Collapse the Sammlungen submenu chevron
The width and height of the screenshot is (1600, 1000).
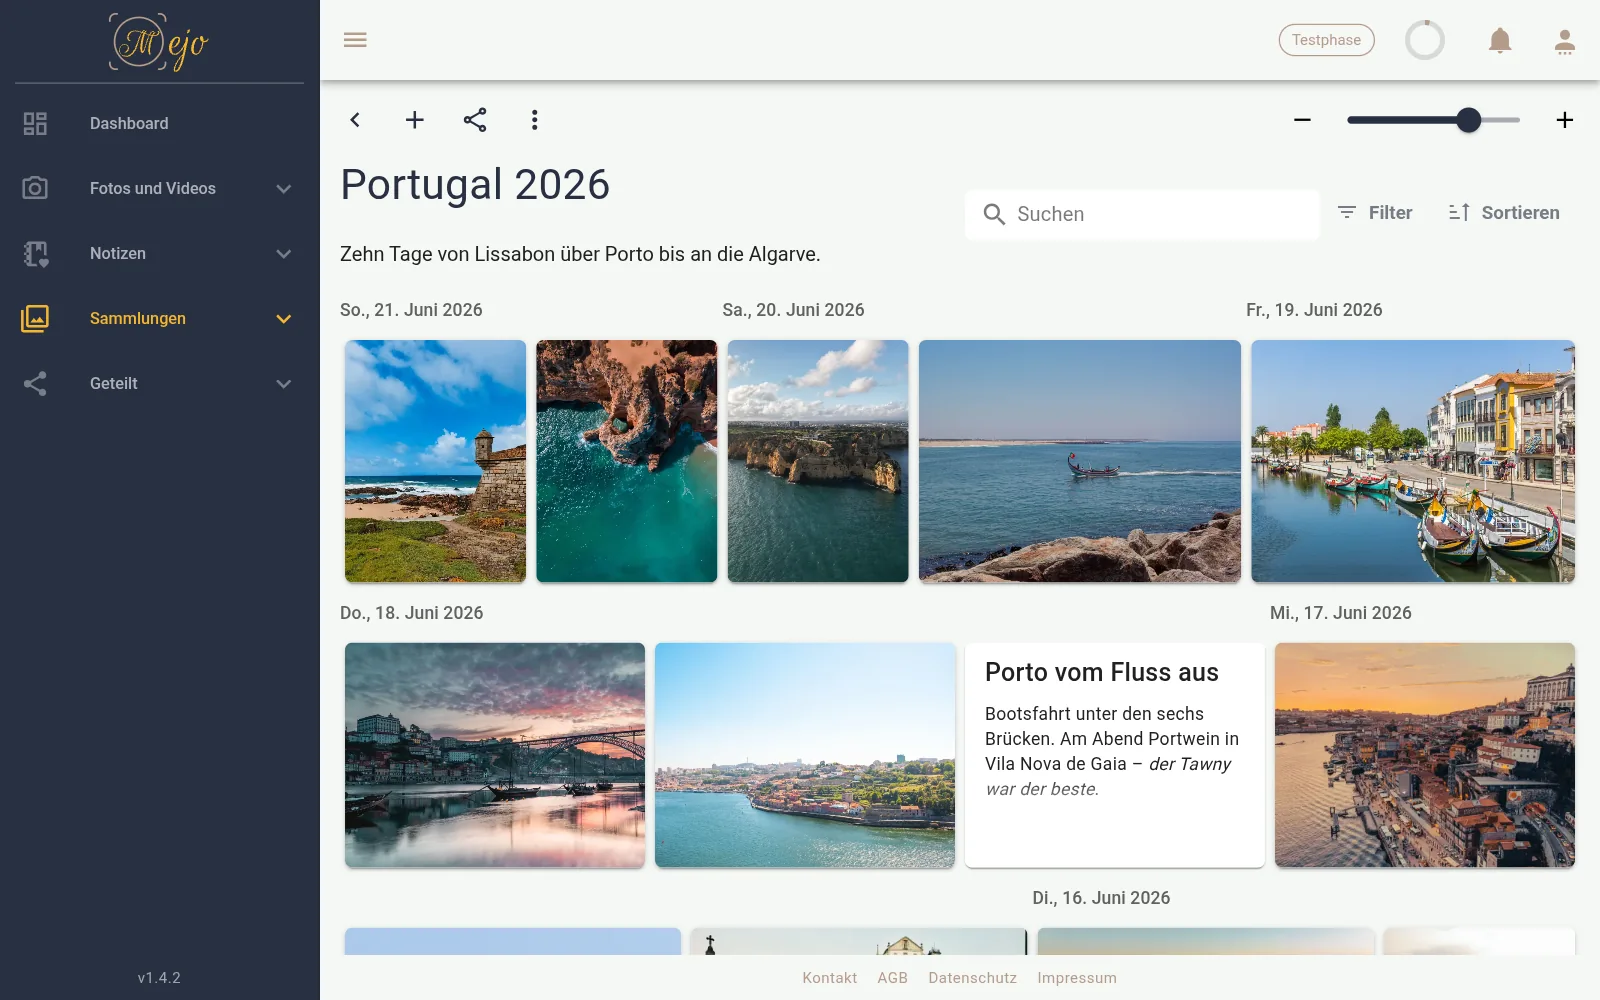pyautogui.click(x=284, y=319)
